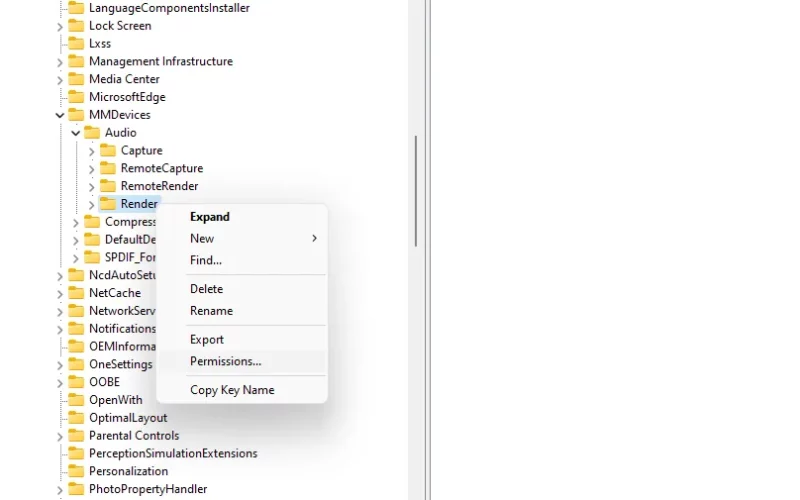Click the Notifications folder icon

point(76,328)
